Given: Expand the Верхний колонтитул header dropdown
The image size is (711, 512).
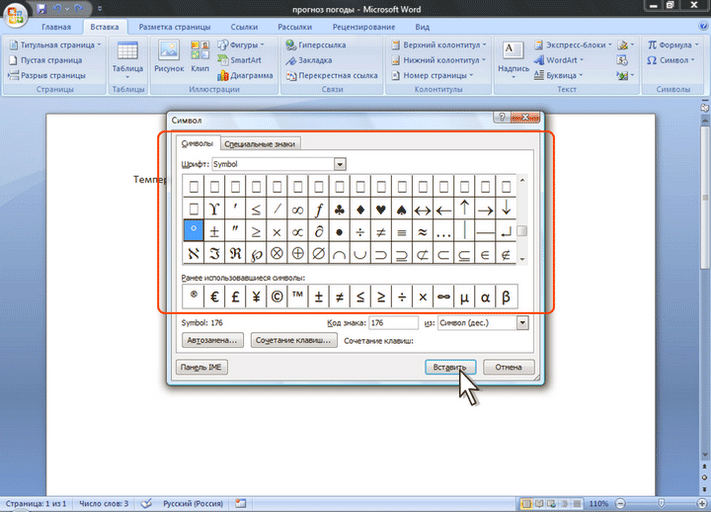Looking at the screenshot, I should pos(484,45).
